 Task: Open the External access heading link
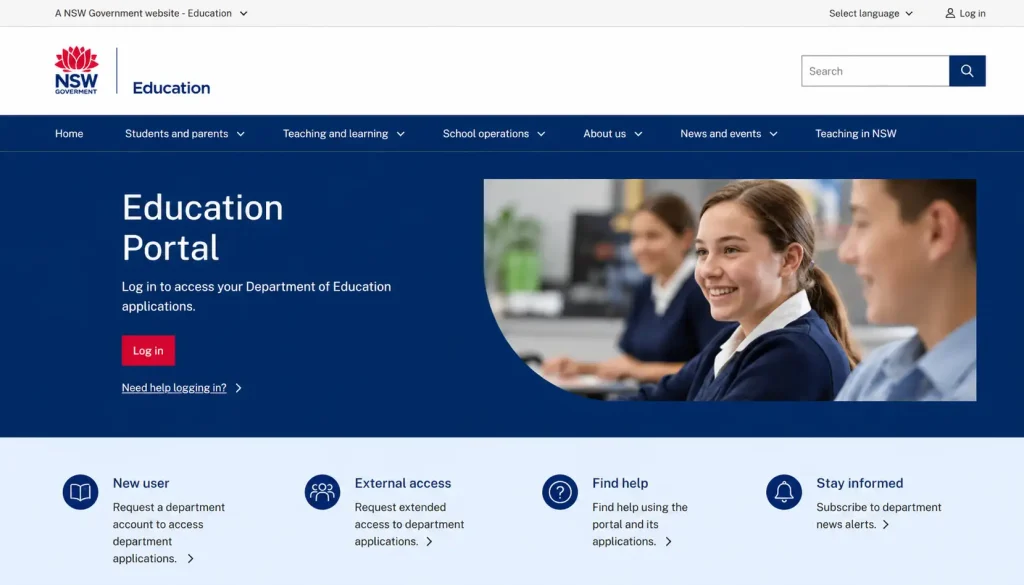(x=403, y=483)
